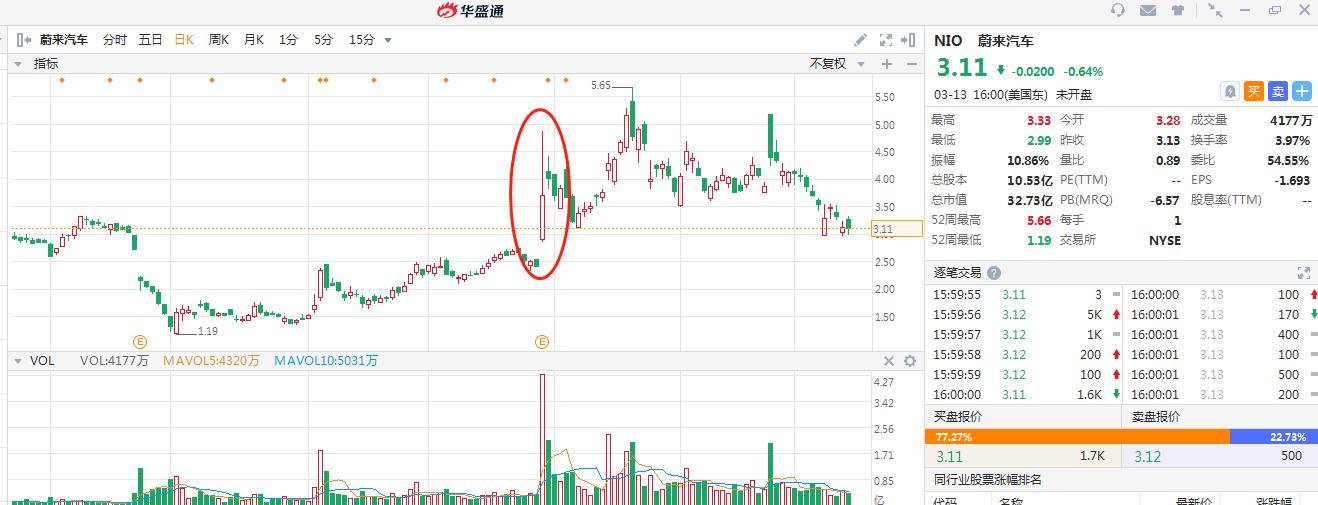Click the -0.64% change value

[x=1083, y=71]
